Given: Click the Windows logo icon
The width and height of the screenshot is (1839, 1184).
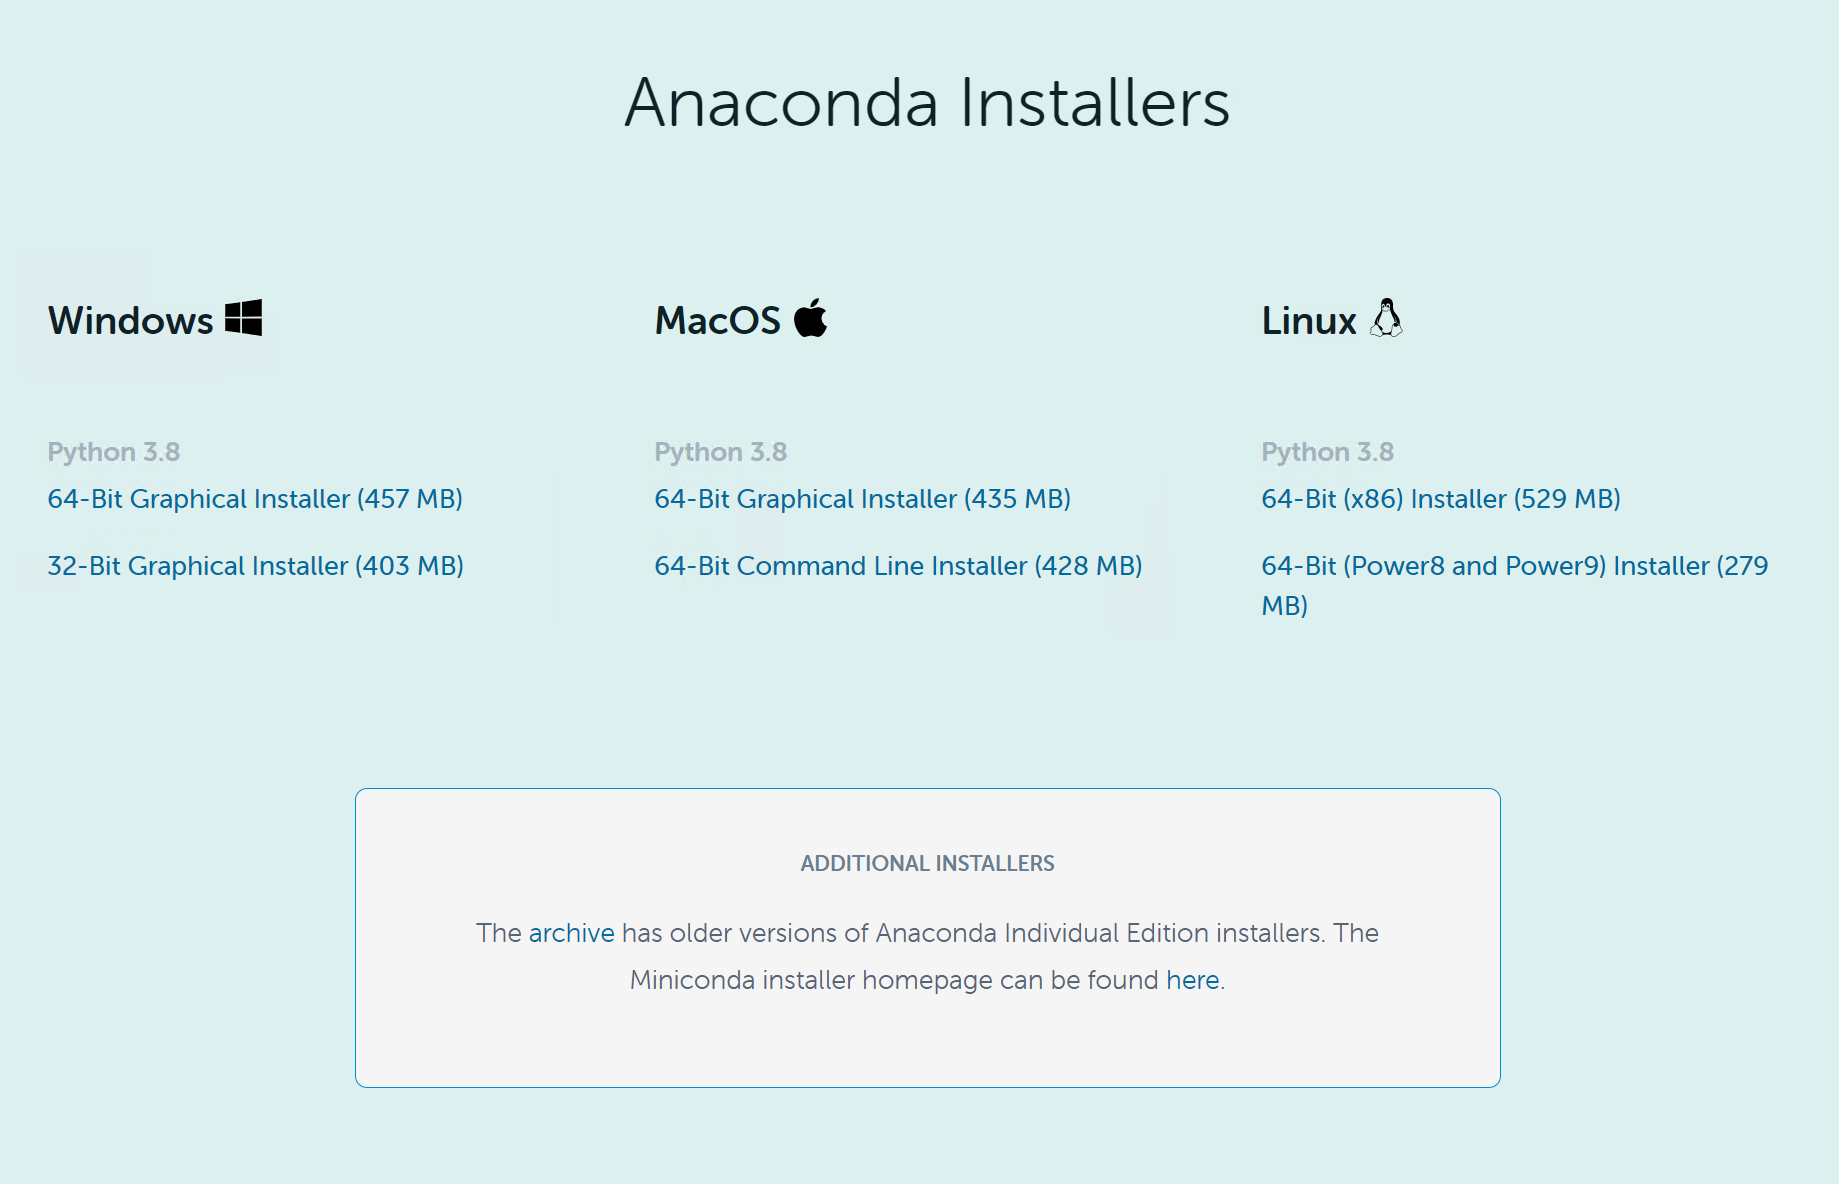Looking at the screenshot, I should tap(243, 318).
